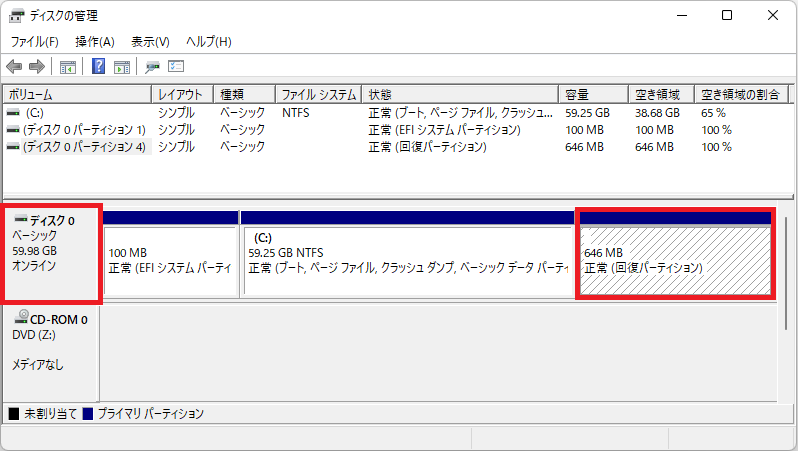Click the Disk Management app icon in title bar
This screenshot has height=451, width=798.
point(16,16)
